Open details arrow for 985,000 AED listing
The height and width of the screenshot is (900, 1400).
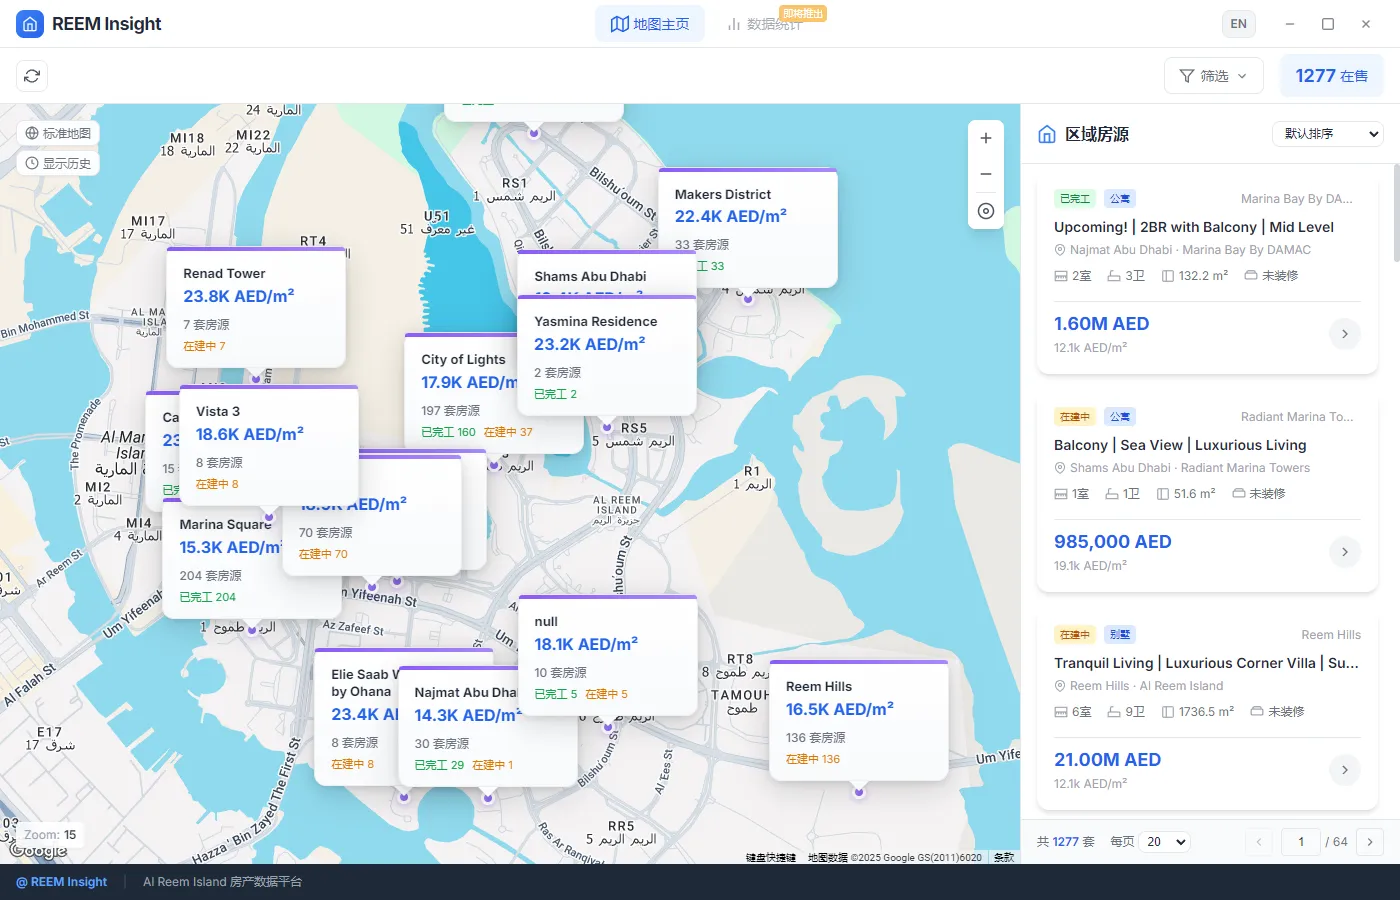pyautogui.click(x=1345, y=552)
